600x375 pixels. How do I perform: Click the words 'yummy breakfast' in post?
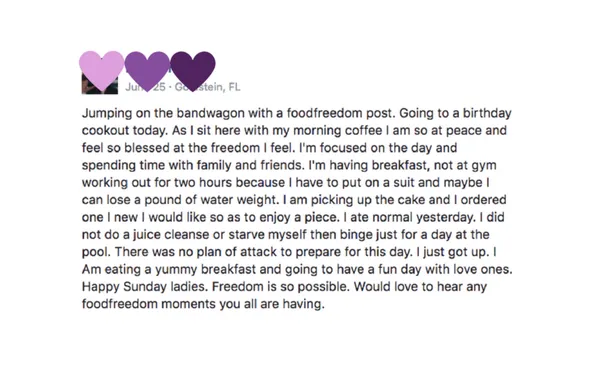click(205, 269)
